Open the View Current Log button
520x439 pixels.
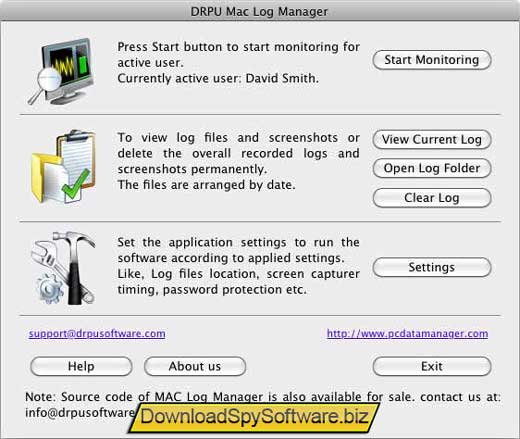pyautogui.click(x=432, y=139)
